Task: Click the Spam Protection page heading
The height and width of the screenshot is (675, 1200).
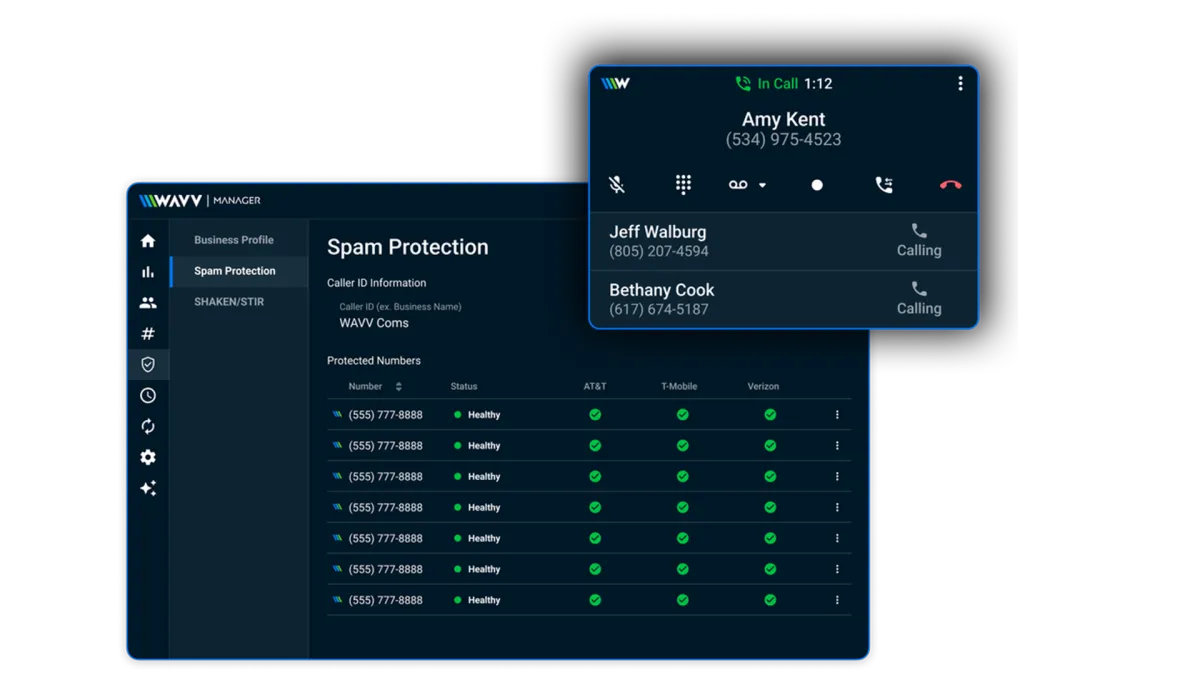Action: coord(408,247)
